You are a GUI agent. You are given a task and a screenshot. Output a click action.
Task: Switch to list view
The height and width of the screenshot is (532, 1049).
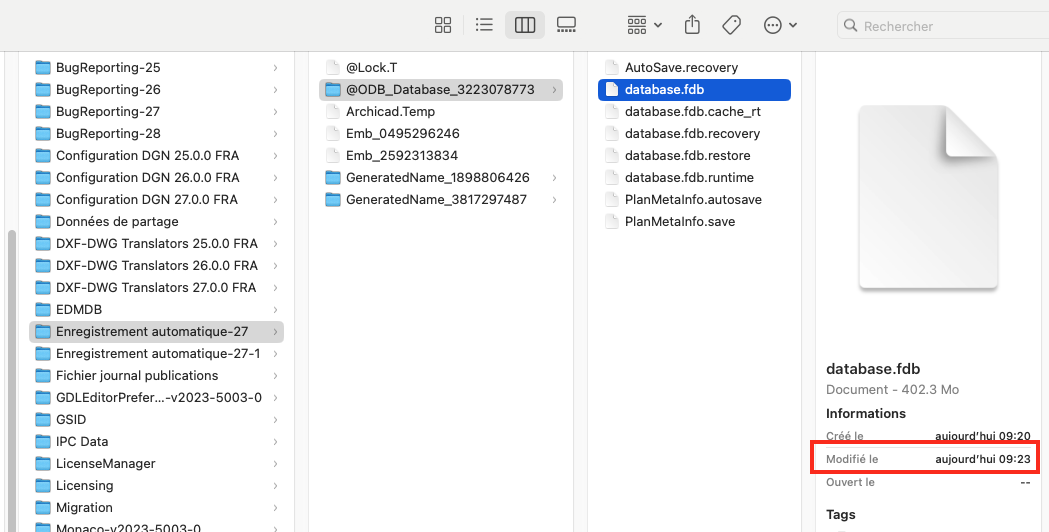pyautogui.click(x=484, y=25)
